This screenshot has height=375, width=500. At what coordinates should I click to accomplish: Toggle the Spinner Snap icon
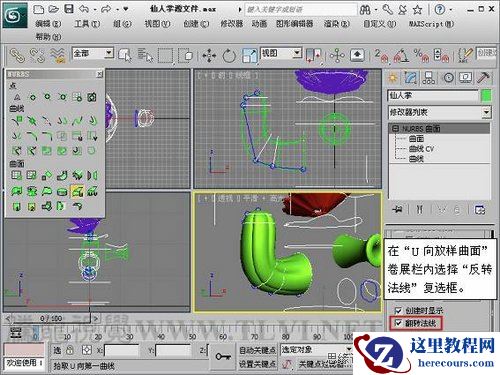point(441,56)
